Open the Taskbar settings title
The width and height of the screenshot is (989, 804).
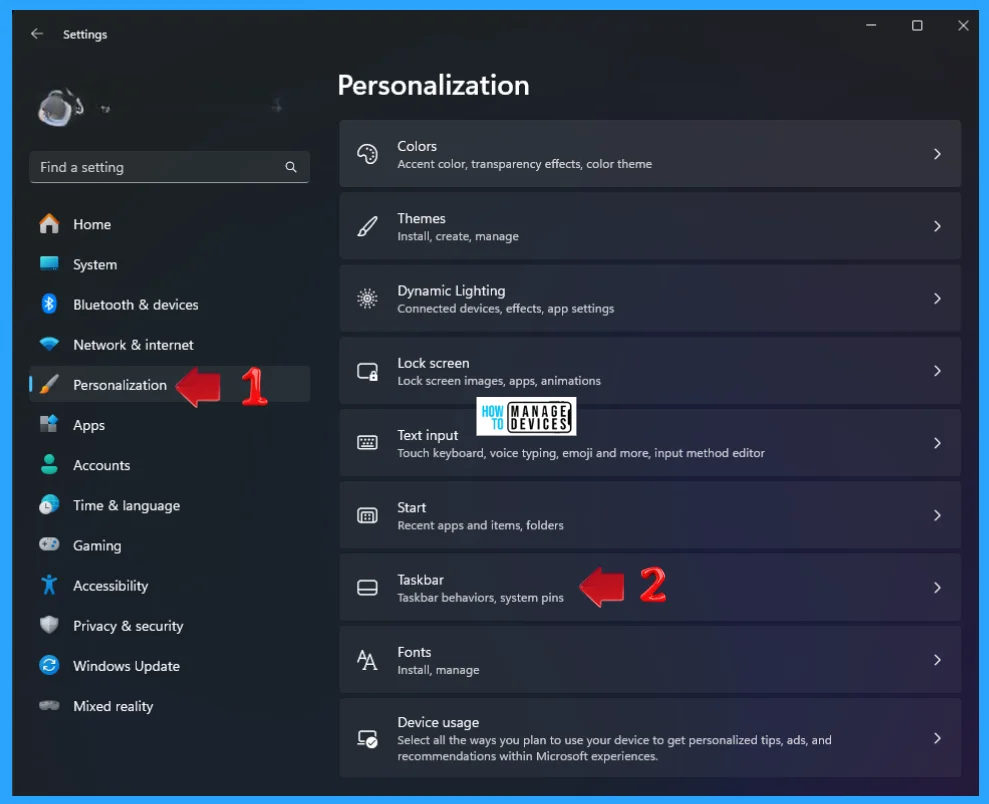tap(420, 580)
